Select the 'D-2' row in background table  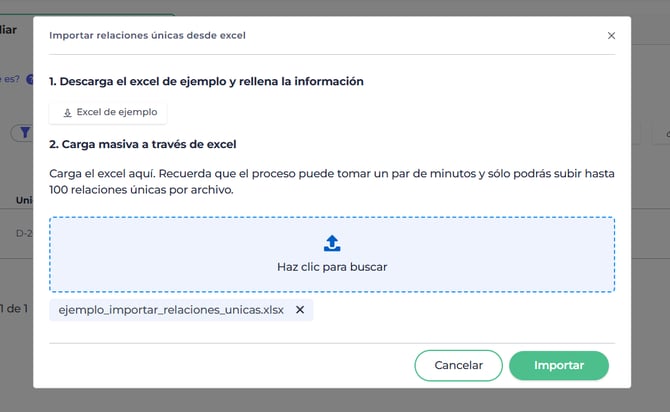[x=24, y=233]
